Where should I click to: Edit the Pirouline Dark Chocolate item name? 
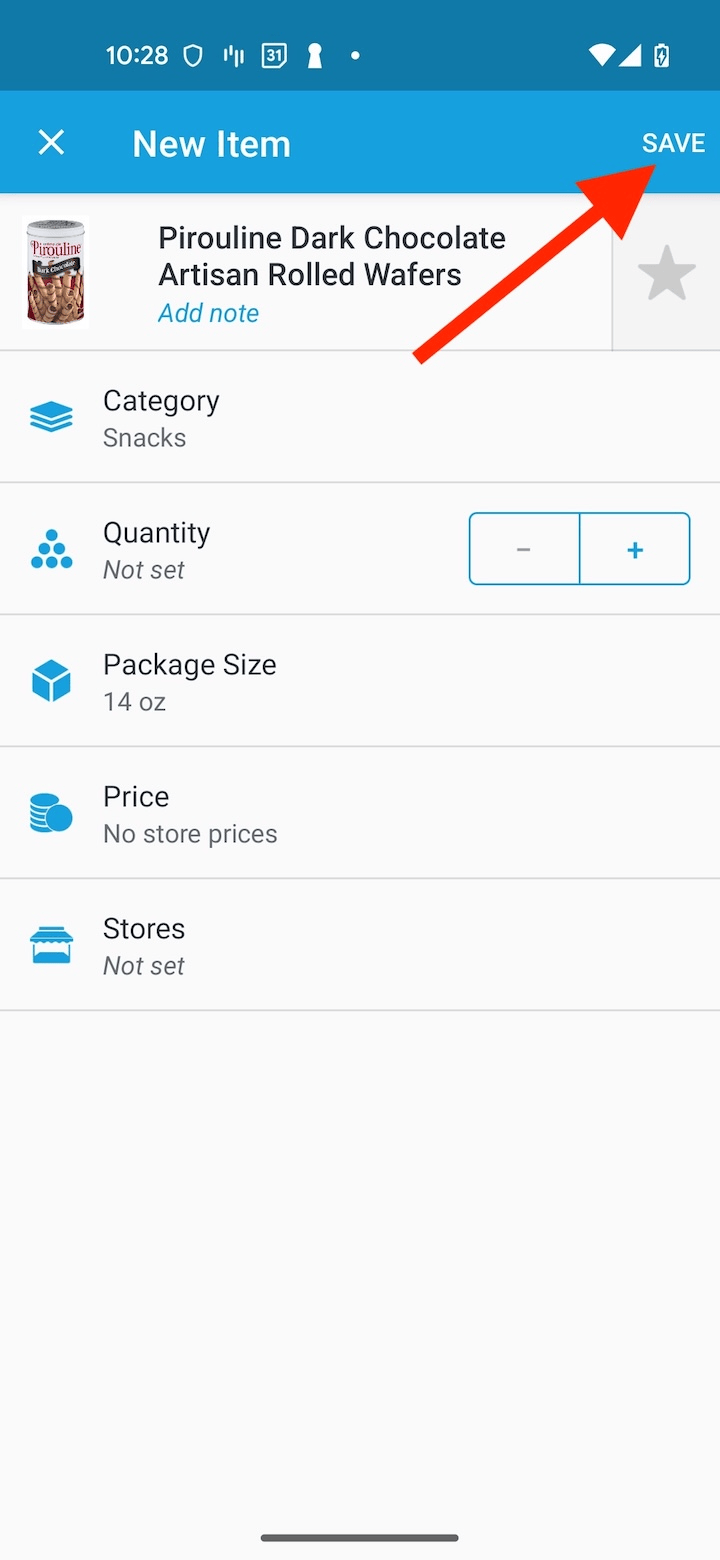click(332, 256)
